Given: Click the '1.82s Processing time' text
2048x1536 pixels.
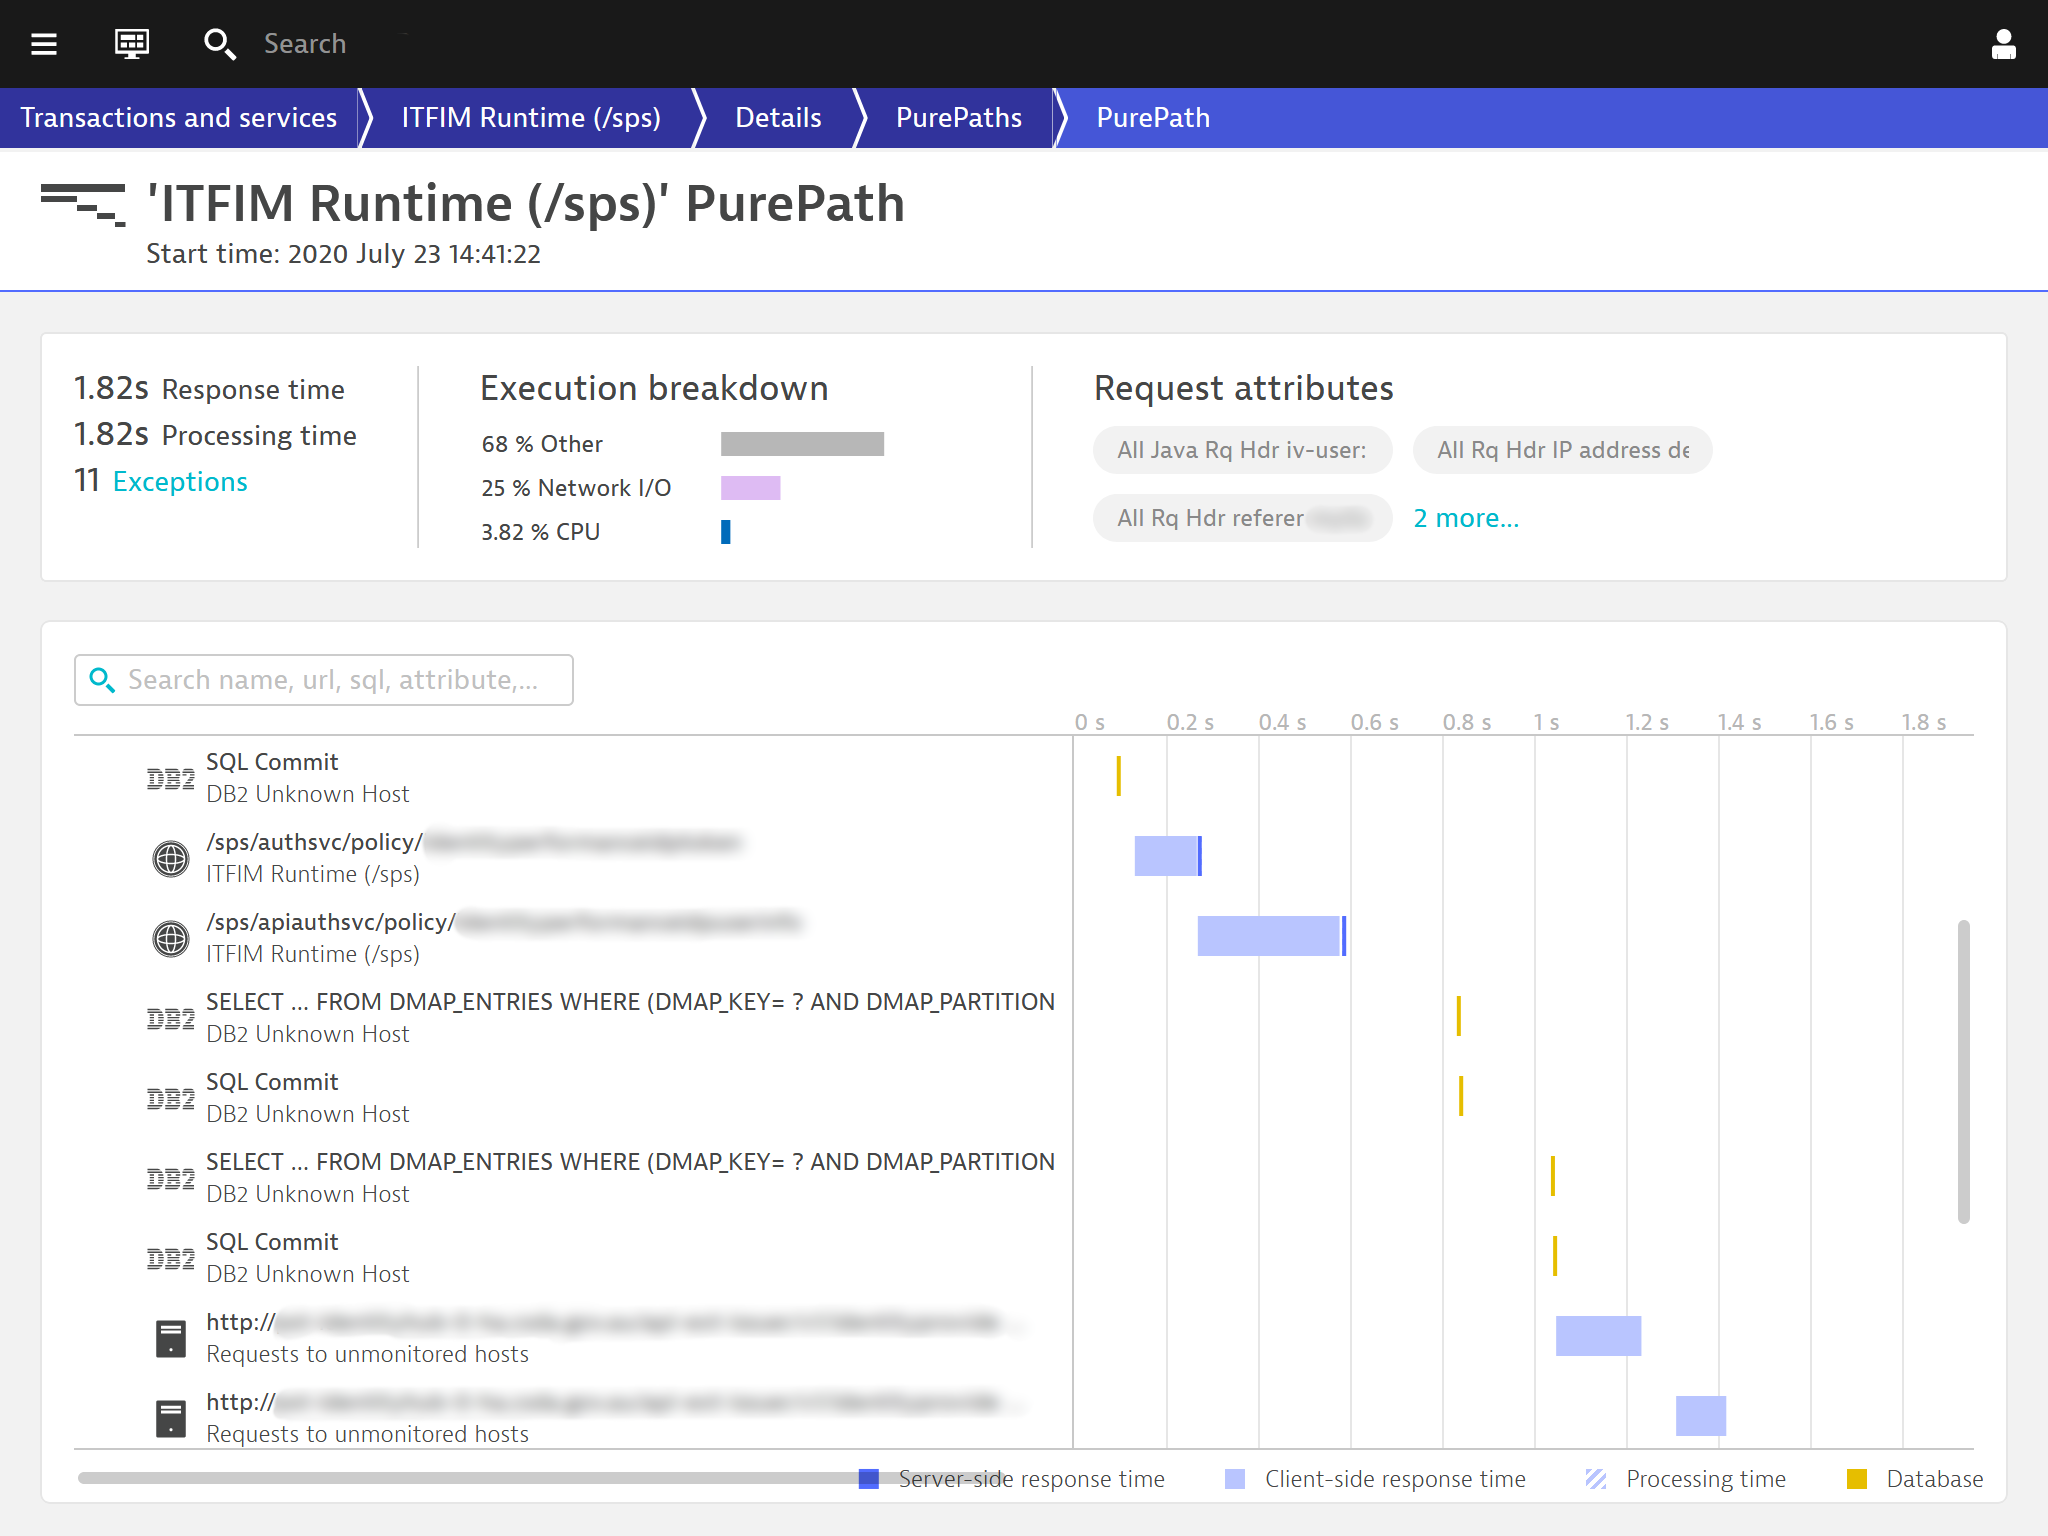Looking at the screenshot, I should pyautogui.click(x=215, y=435).
